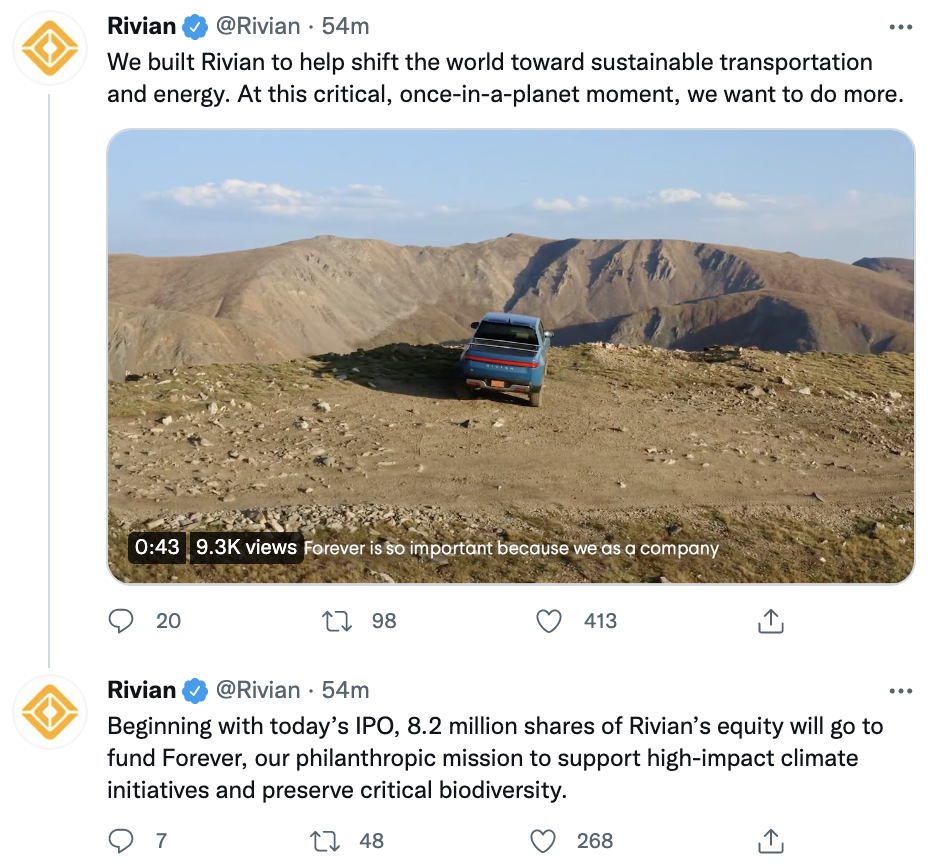
Task: Play the blue truck mountain video
Action: pyautogui.click(x=510, y=355)
